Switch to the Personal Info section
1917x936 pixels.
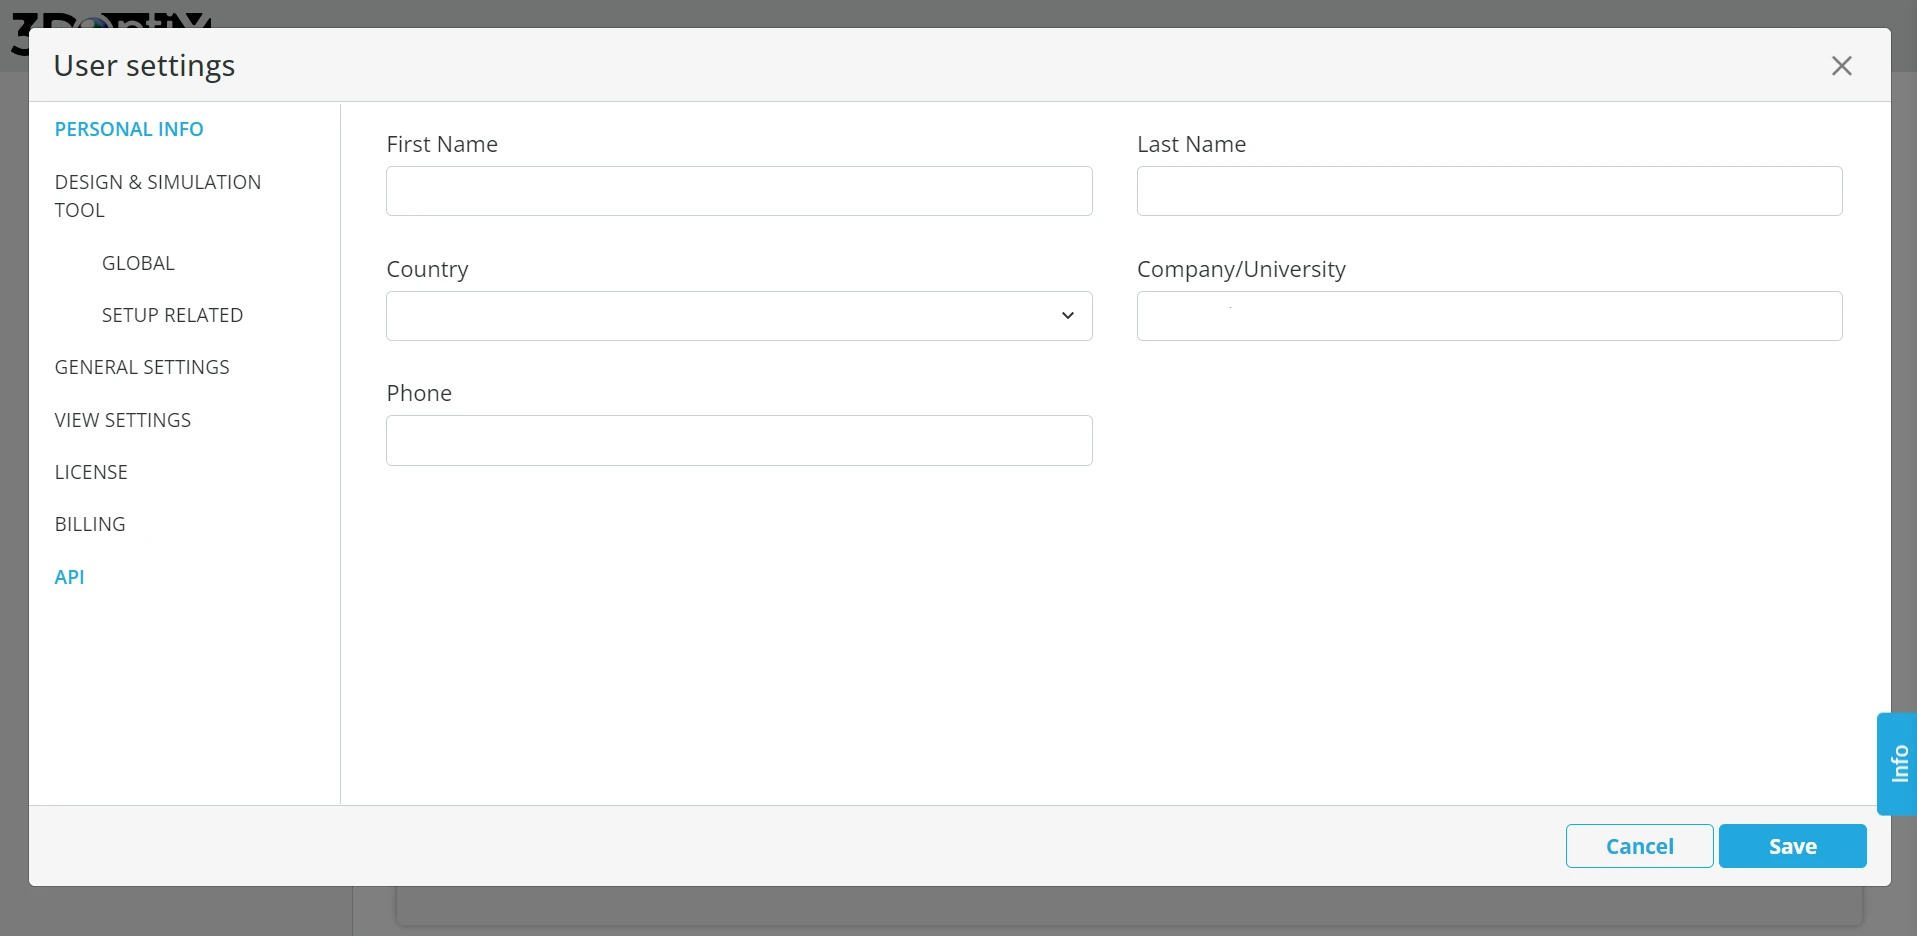click(x=129, y=129)
